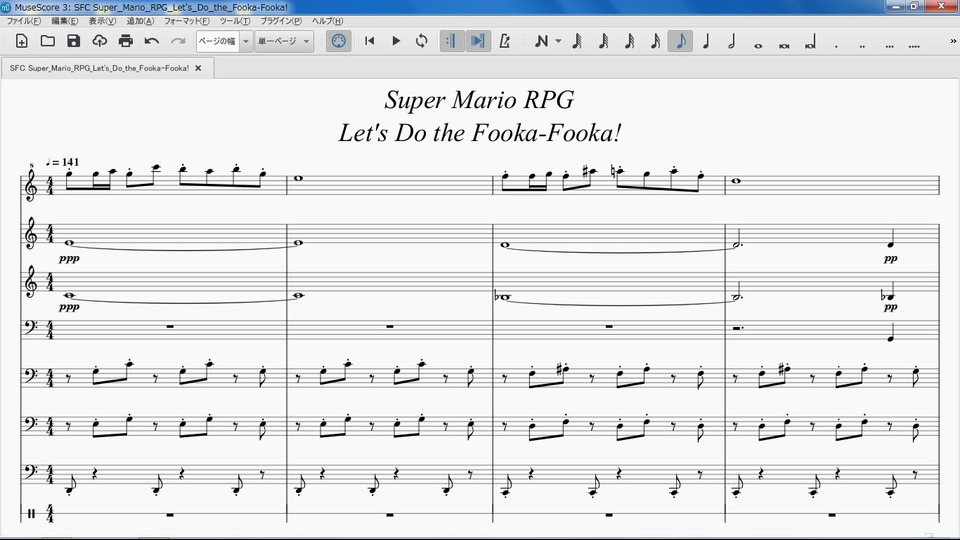Toggle loop playback

(421, 41)
